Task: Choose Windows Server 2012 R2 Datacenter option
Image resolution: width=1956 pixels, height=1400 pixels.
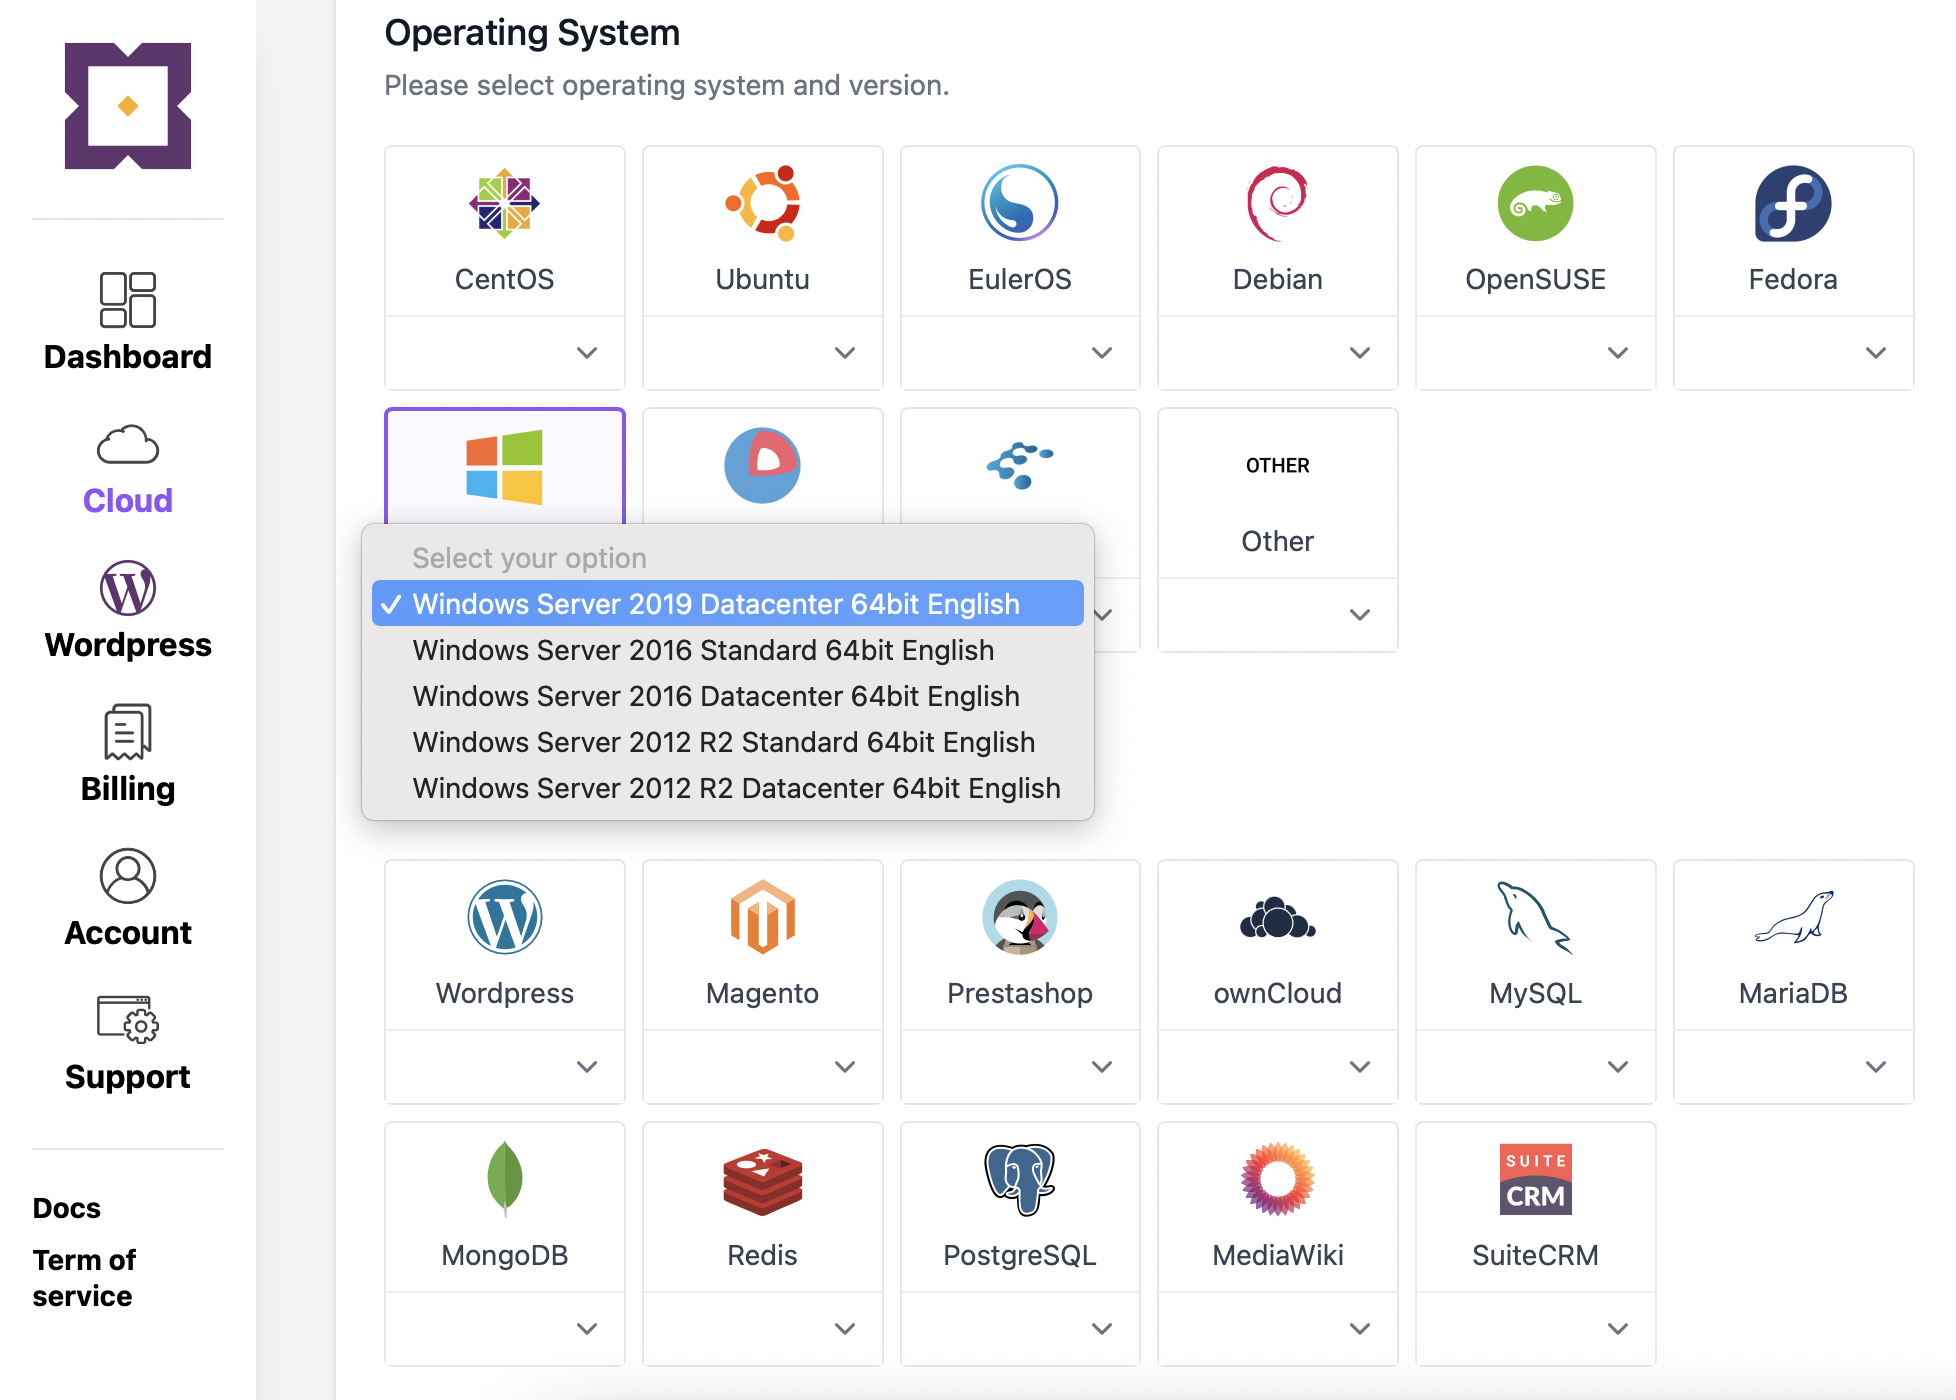Action: click(728, 788)
